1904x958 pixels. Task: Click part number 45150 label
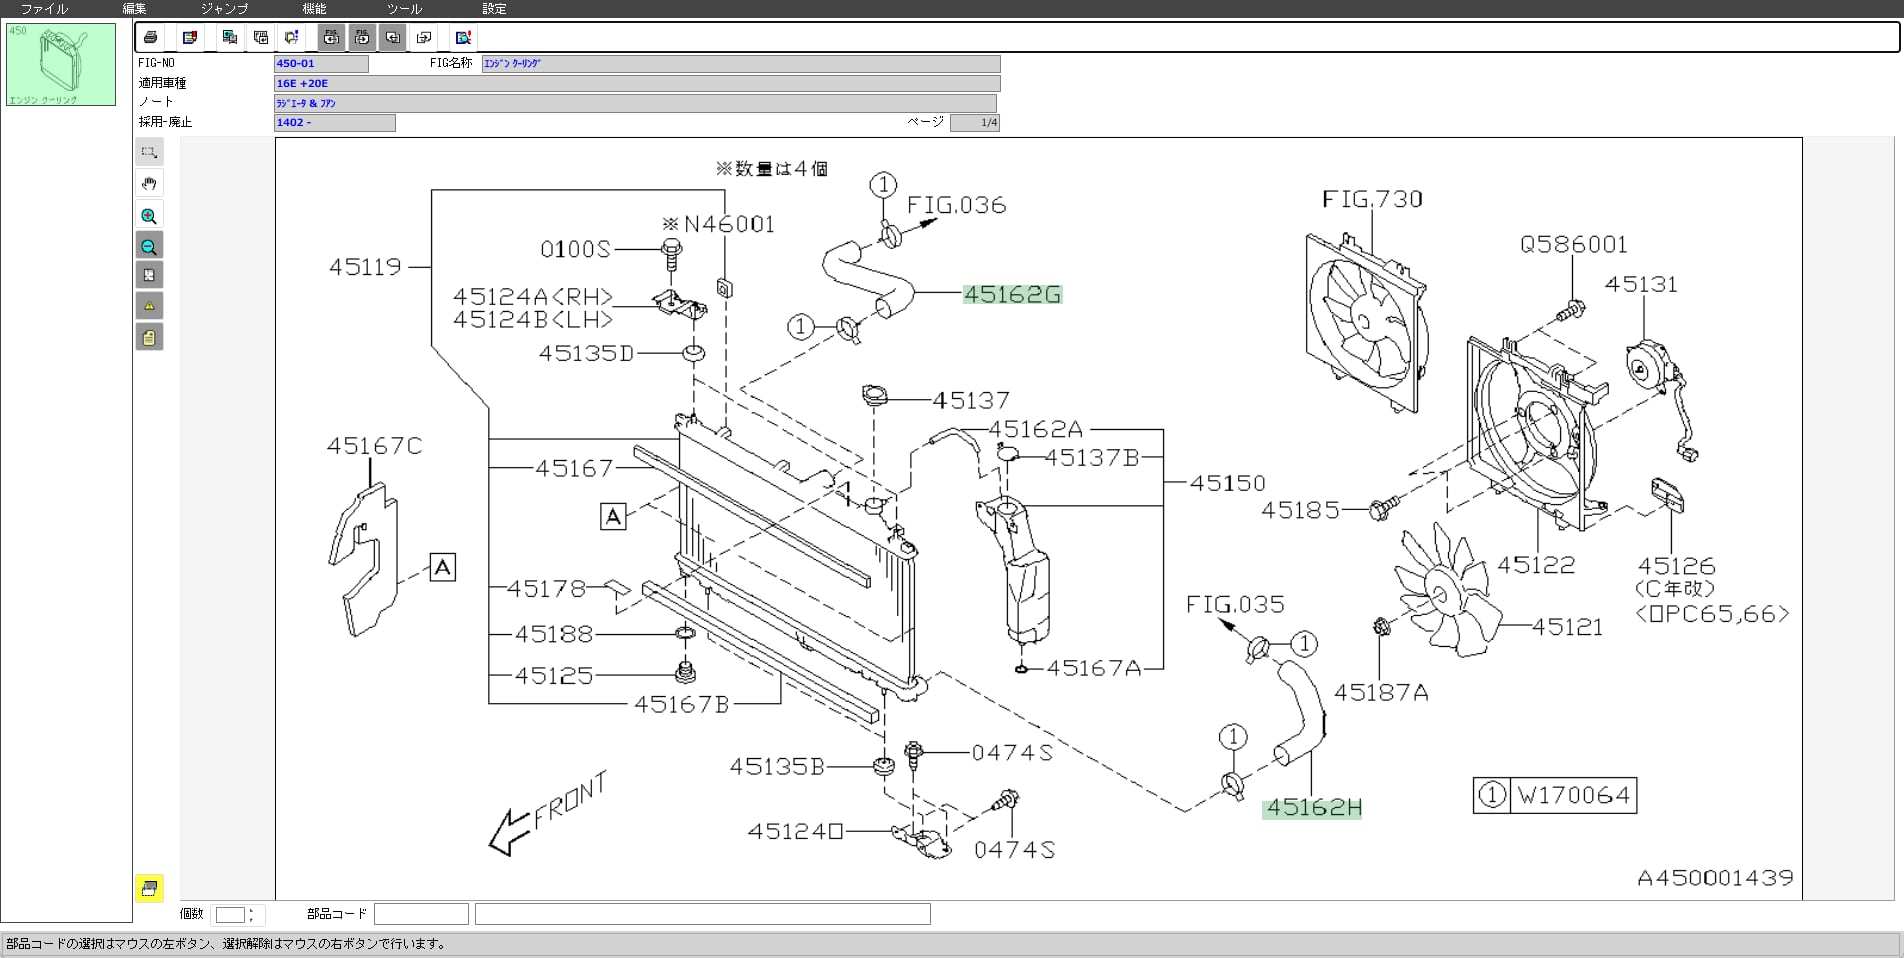[x=1228, y=483]
